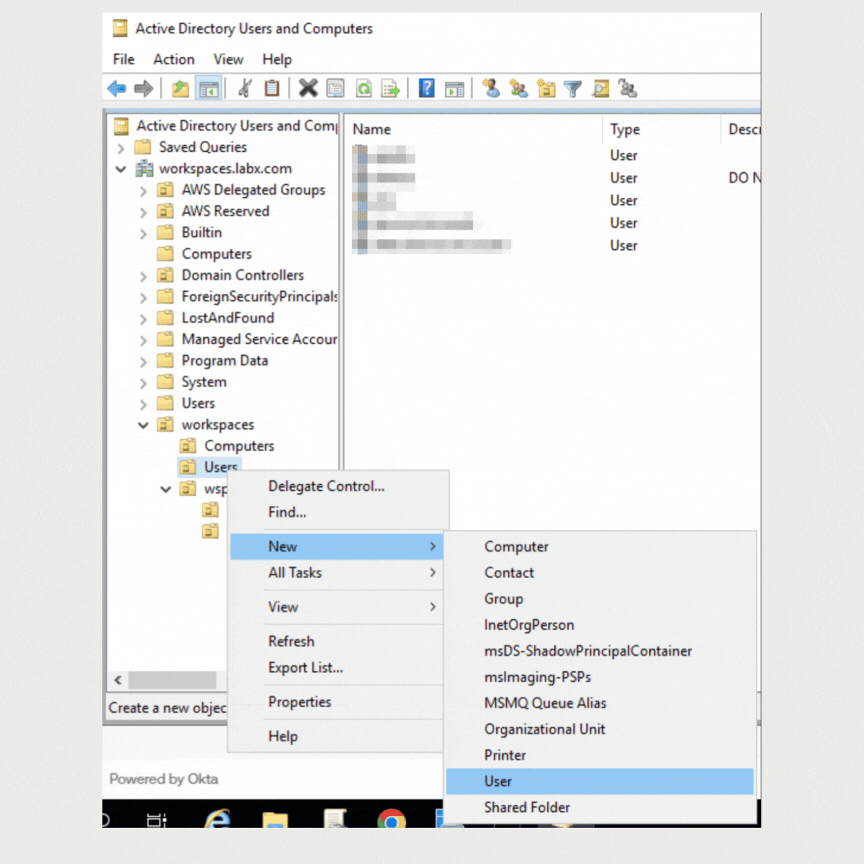Click the Create new group toolbar icon
Screen dimensions: 864x864
click(x=519, y=88)
